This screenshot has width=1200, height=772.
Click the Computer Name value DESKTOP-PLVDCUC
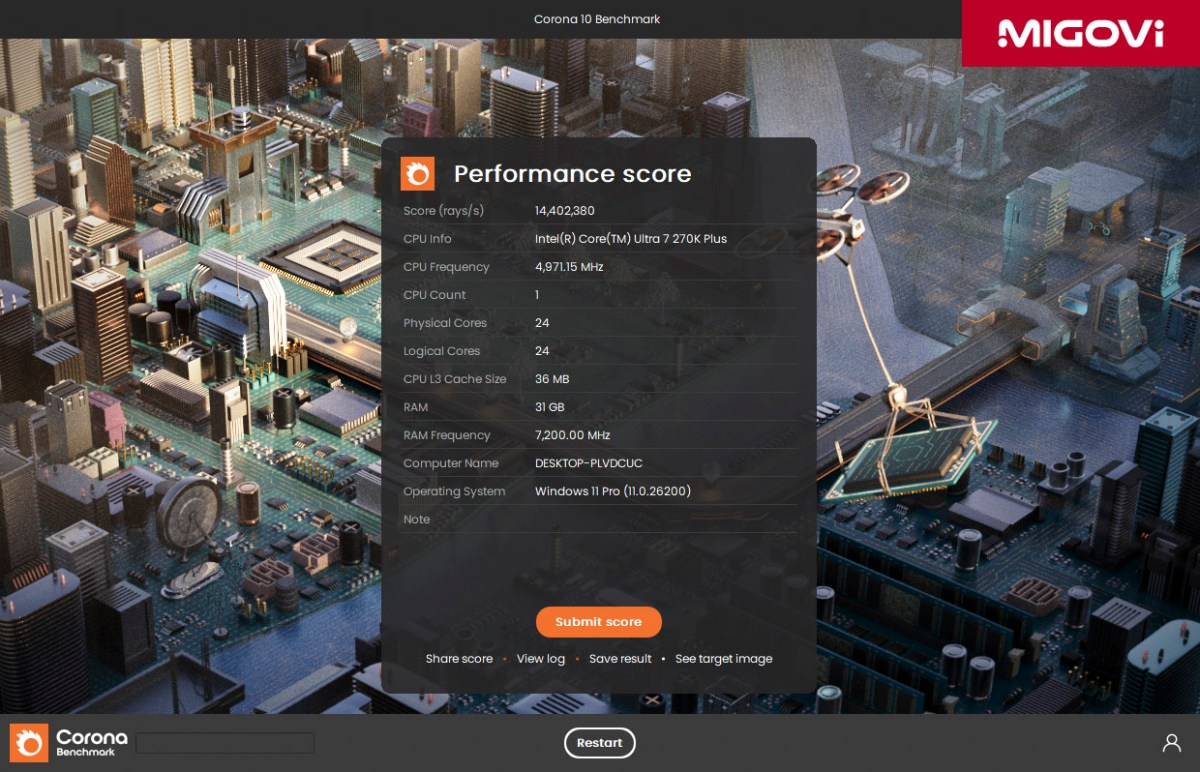click(x=590, y=463)
